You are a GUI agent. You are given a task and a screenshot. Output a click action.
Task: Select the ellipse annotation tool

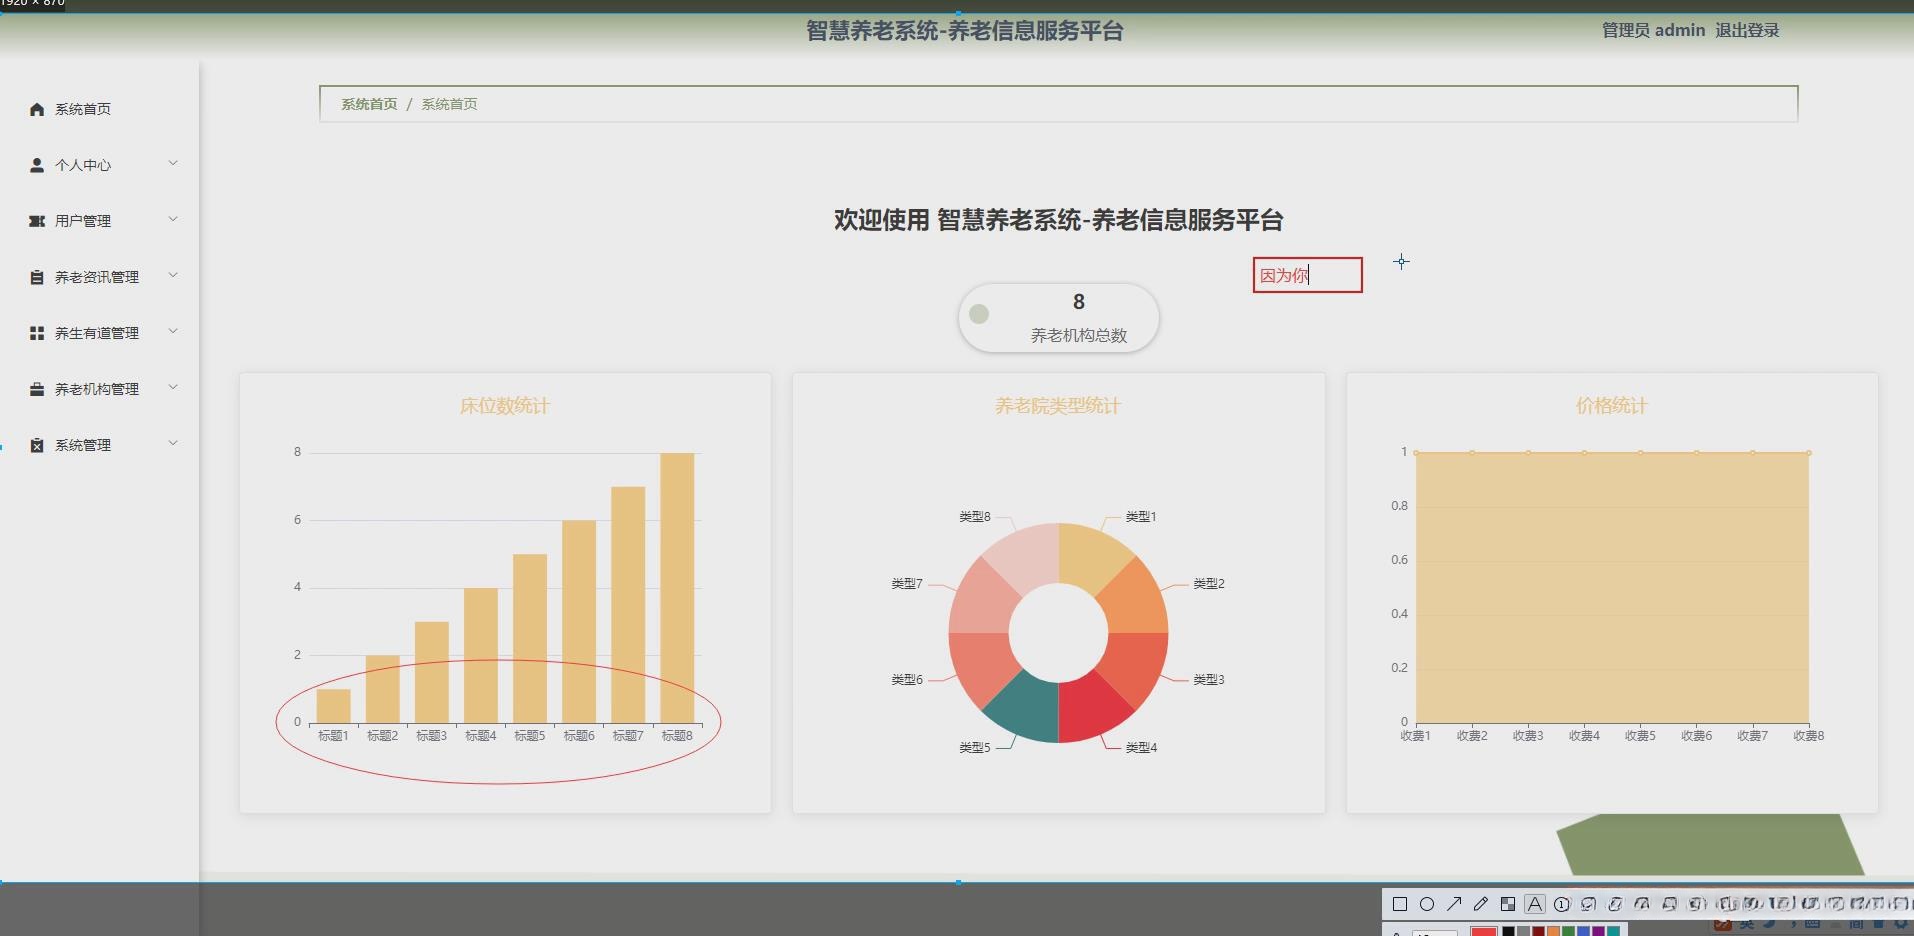1427,904
